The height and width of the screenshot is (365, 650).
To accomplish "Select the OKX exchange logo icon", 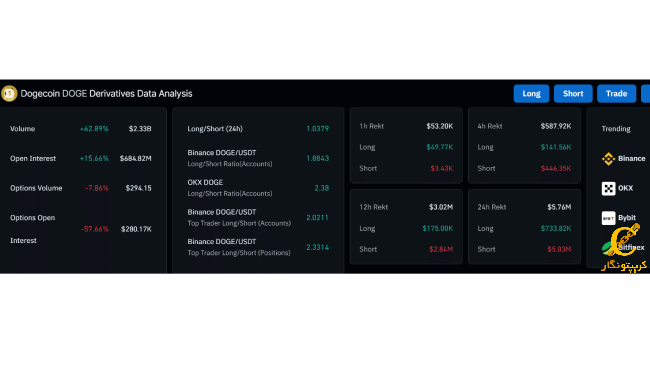I will (608, 188).
